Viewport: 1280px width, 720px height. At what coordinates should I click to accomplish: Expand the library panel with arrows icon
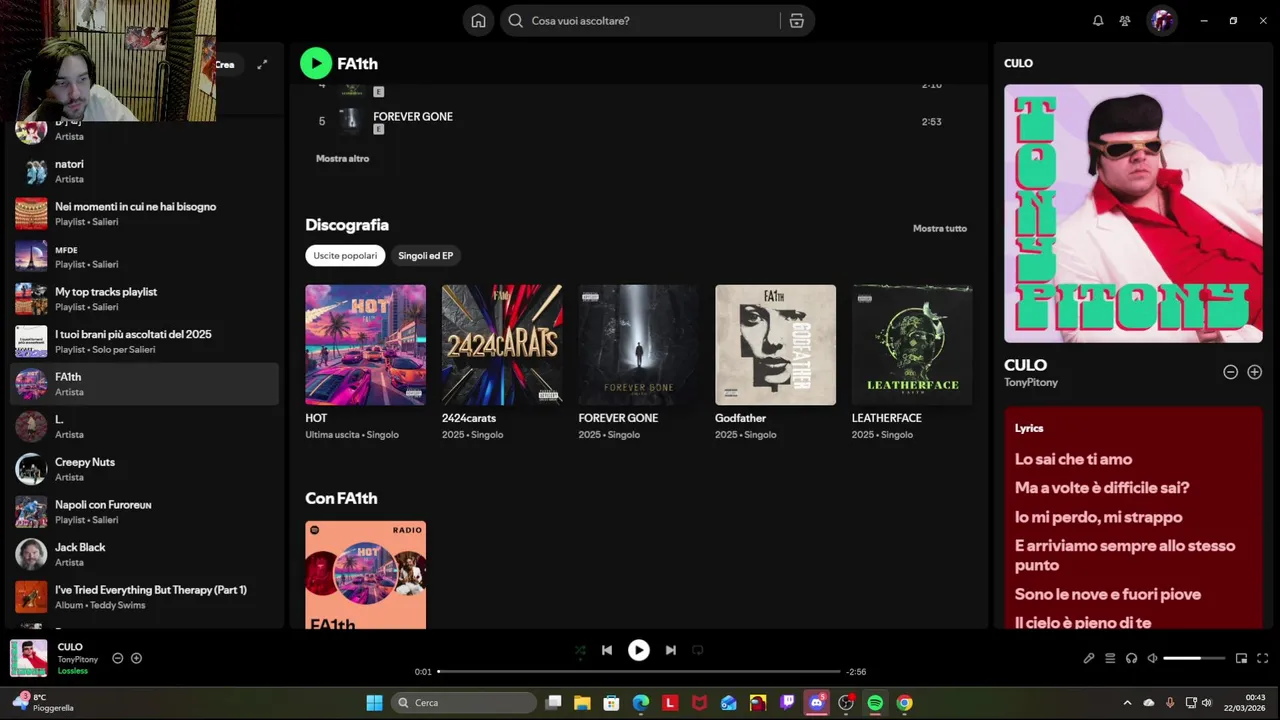pos(262,64)
